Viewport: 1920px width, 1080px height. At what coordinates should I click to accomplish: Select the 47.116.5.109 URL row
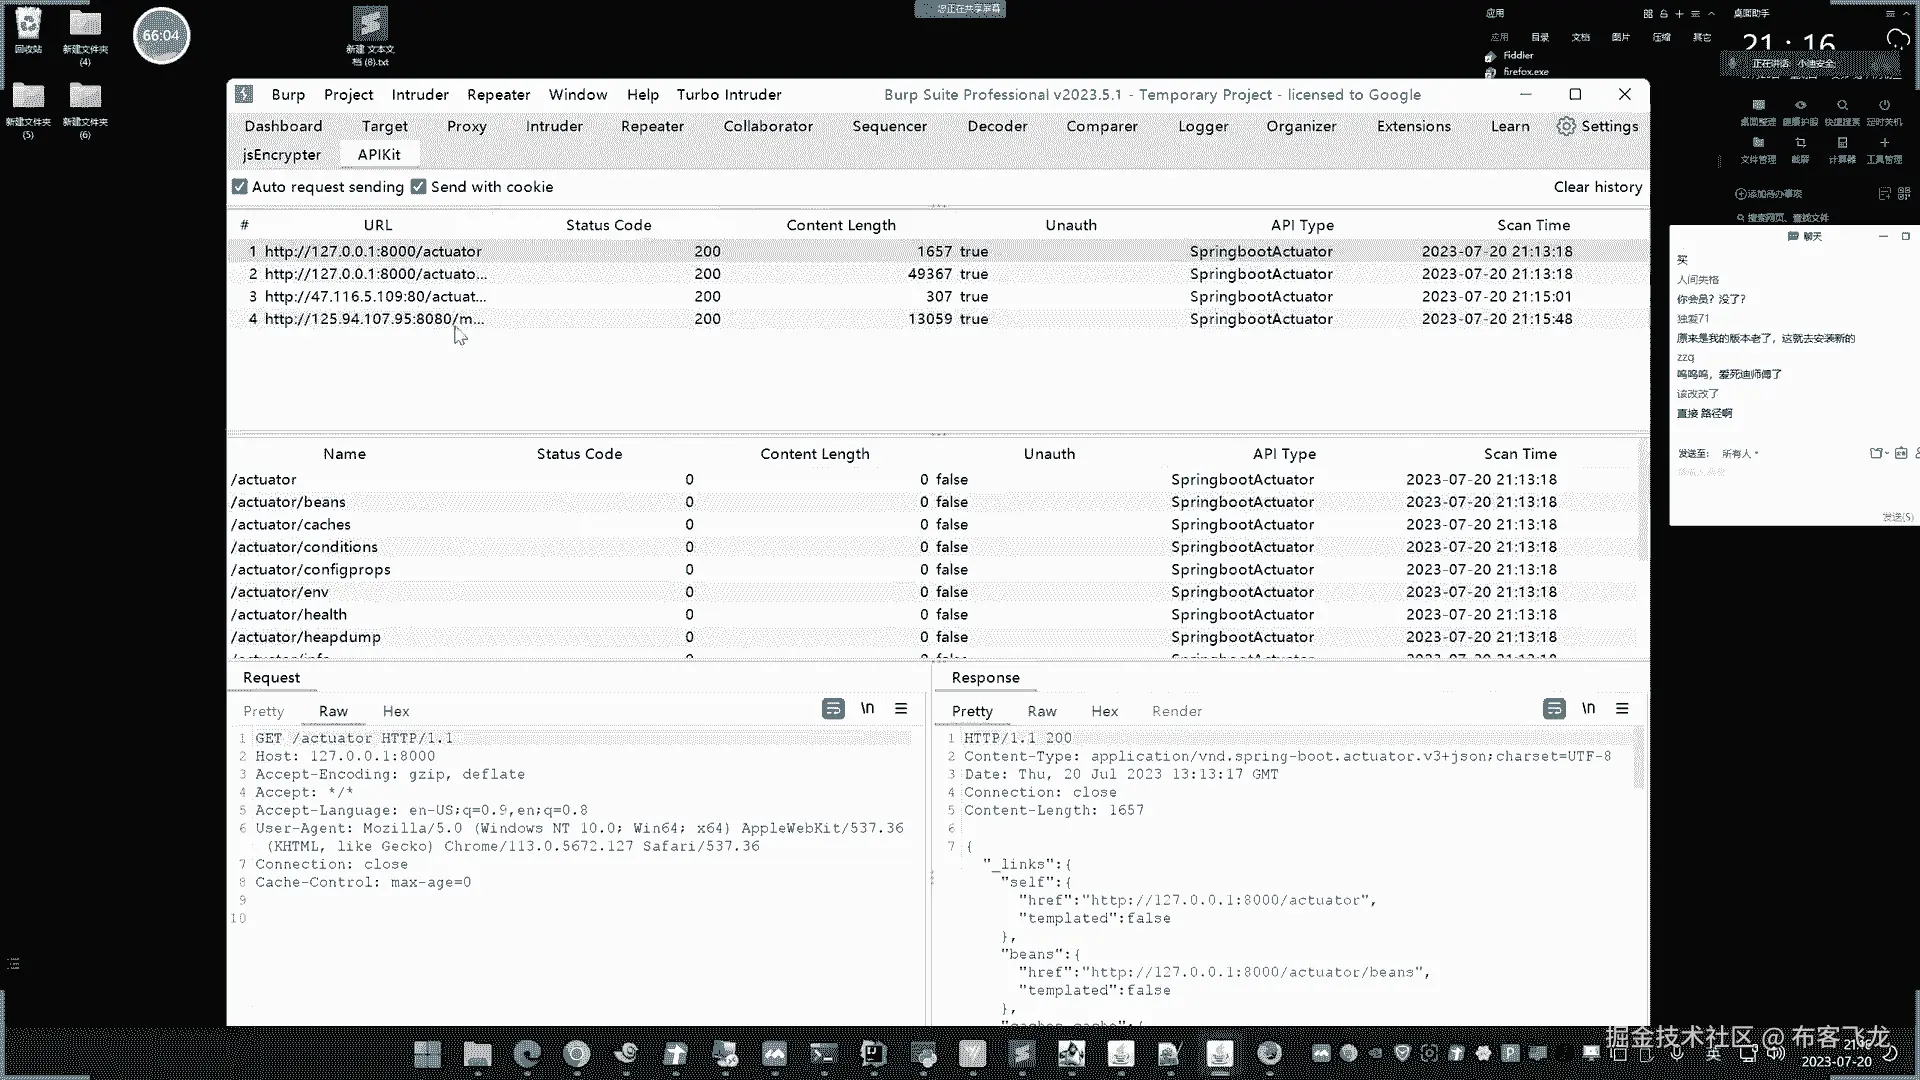point(375,296)
